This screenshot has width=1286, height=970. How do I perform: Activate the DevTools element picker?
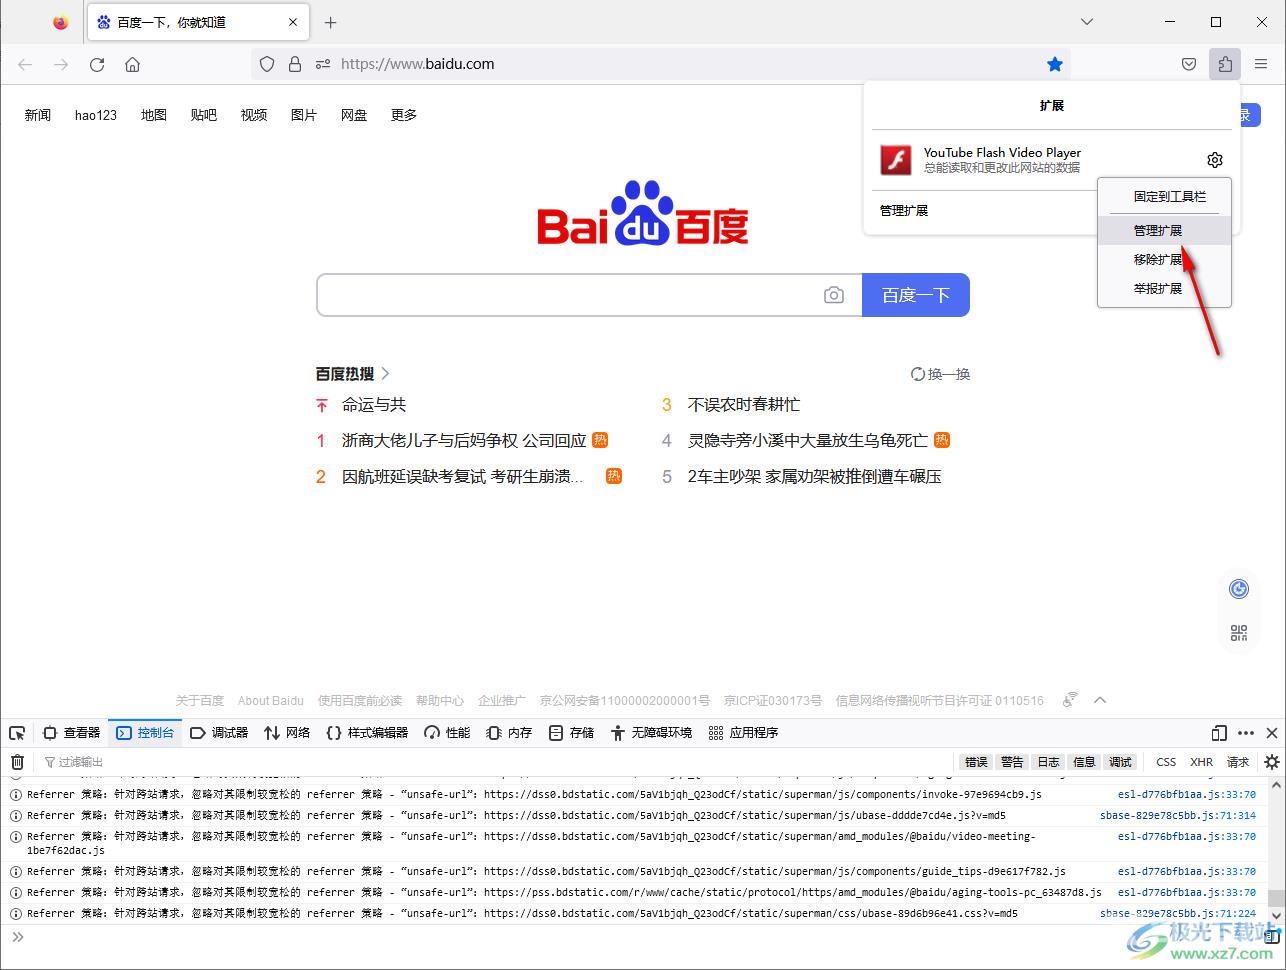tap(17, 733)
